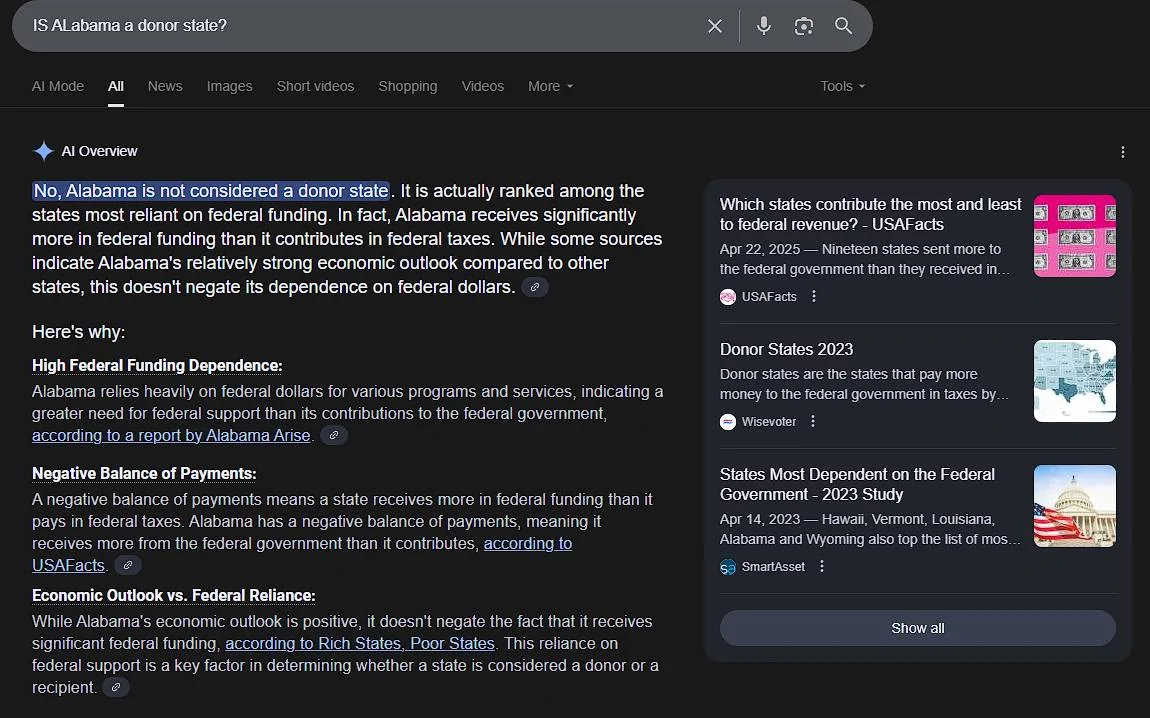This screenshot has width=1150, height=718.
Task: Open 'according to a report by Alabama Arise' link
Action: click(171, 436)
